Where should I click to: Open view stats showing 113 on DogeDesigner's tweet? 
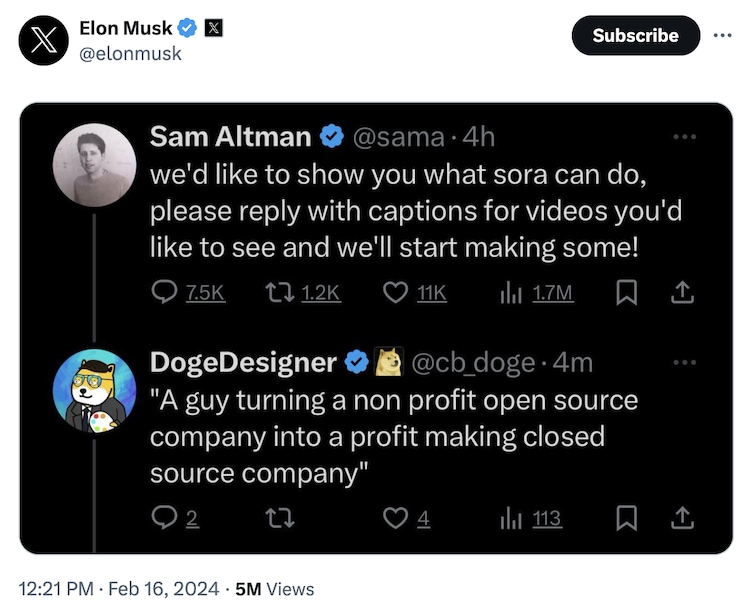pos(510,518)
